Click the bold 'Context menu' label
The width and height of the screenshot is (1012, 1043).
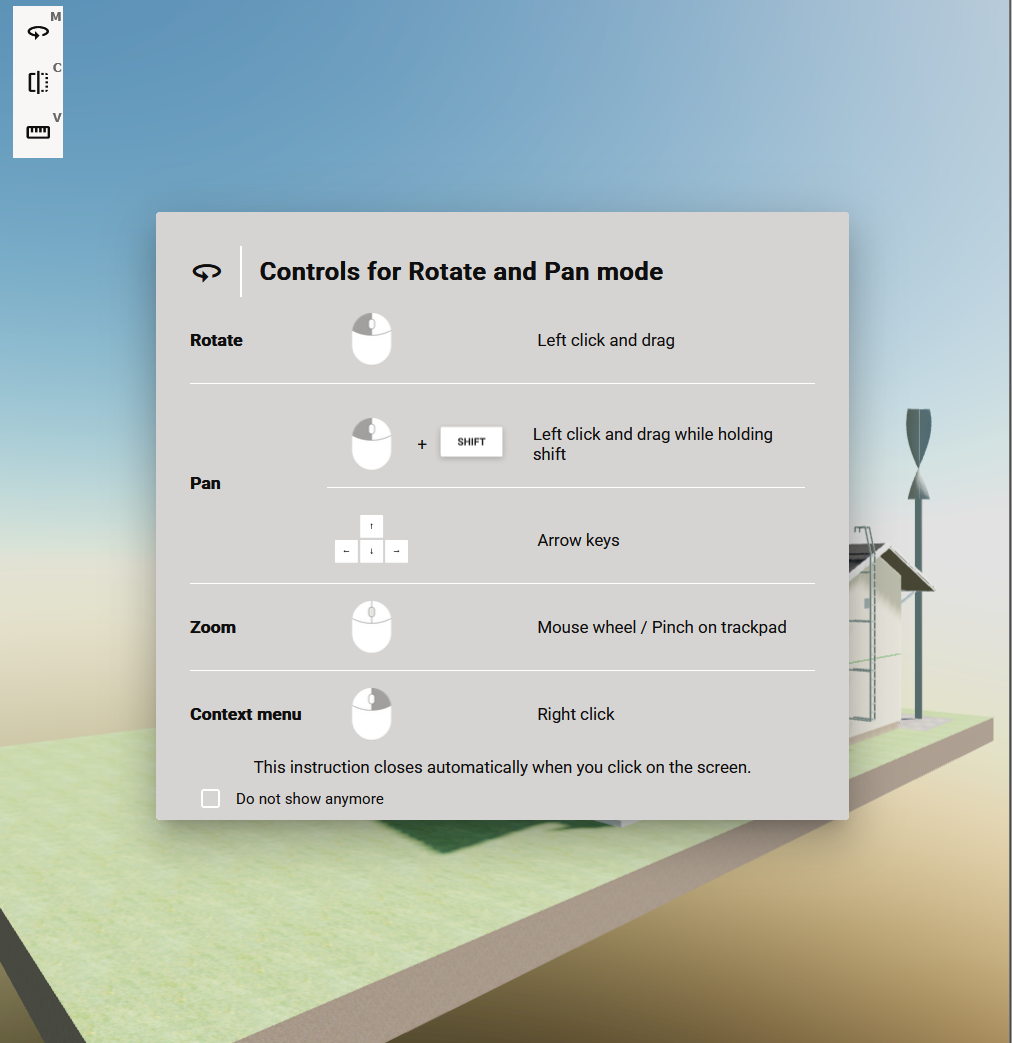[x=246, y=714]
